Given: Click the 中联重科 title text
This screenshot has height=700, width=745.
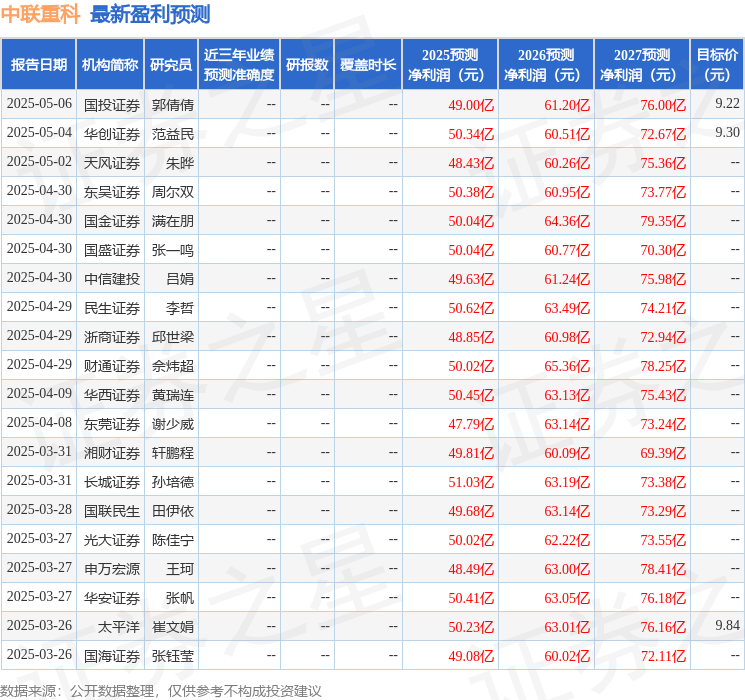Looking at the screenshot, I should [x=40, y=15].
